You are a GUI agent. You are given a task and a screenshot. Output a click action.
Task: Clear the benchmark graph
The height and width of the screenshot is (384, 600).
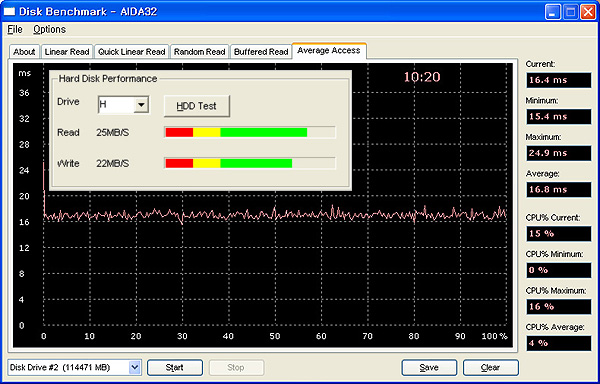point(491,368)
